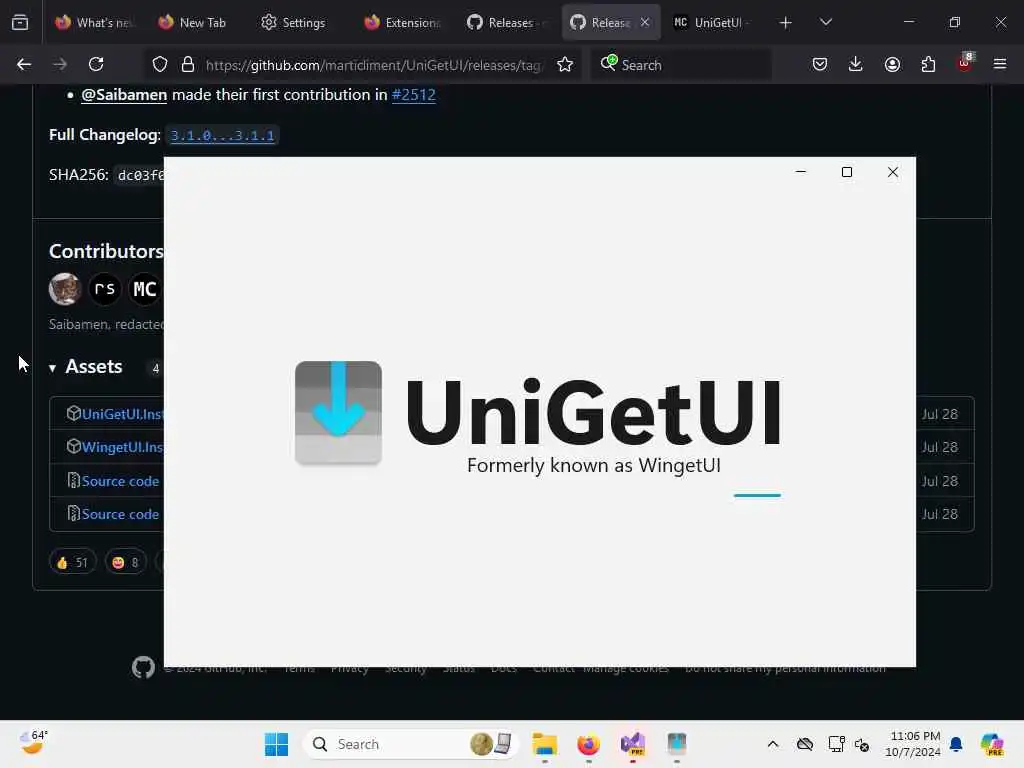
Task: Expand the list all tabs chevron
Action: pyautogui.click(x=825, y=23)
